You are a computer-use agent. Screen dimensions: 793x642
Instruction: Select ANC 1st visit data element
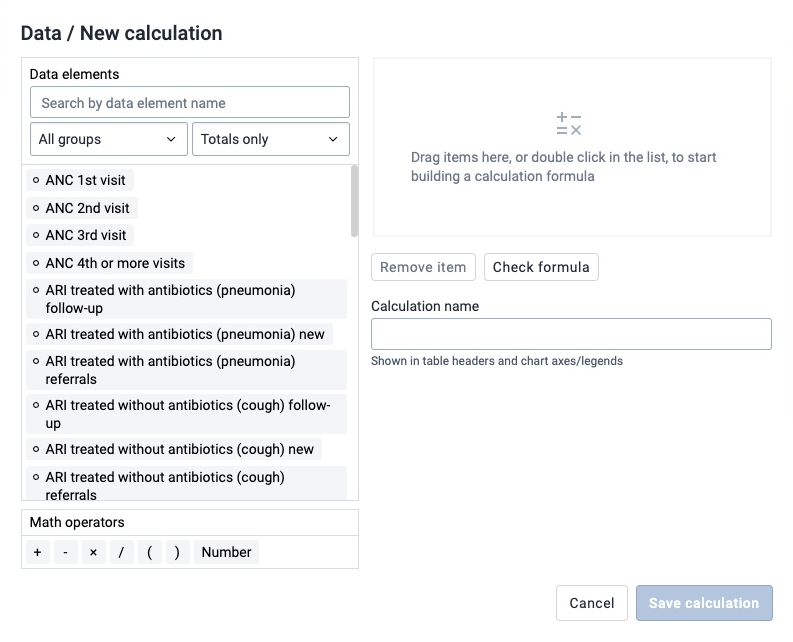tap(80, 180)
